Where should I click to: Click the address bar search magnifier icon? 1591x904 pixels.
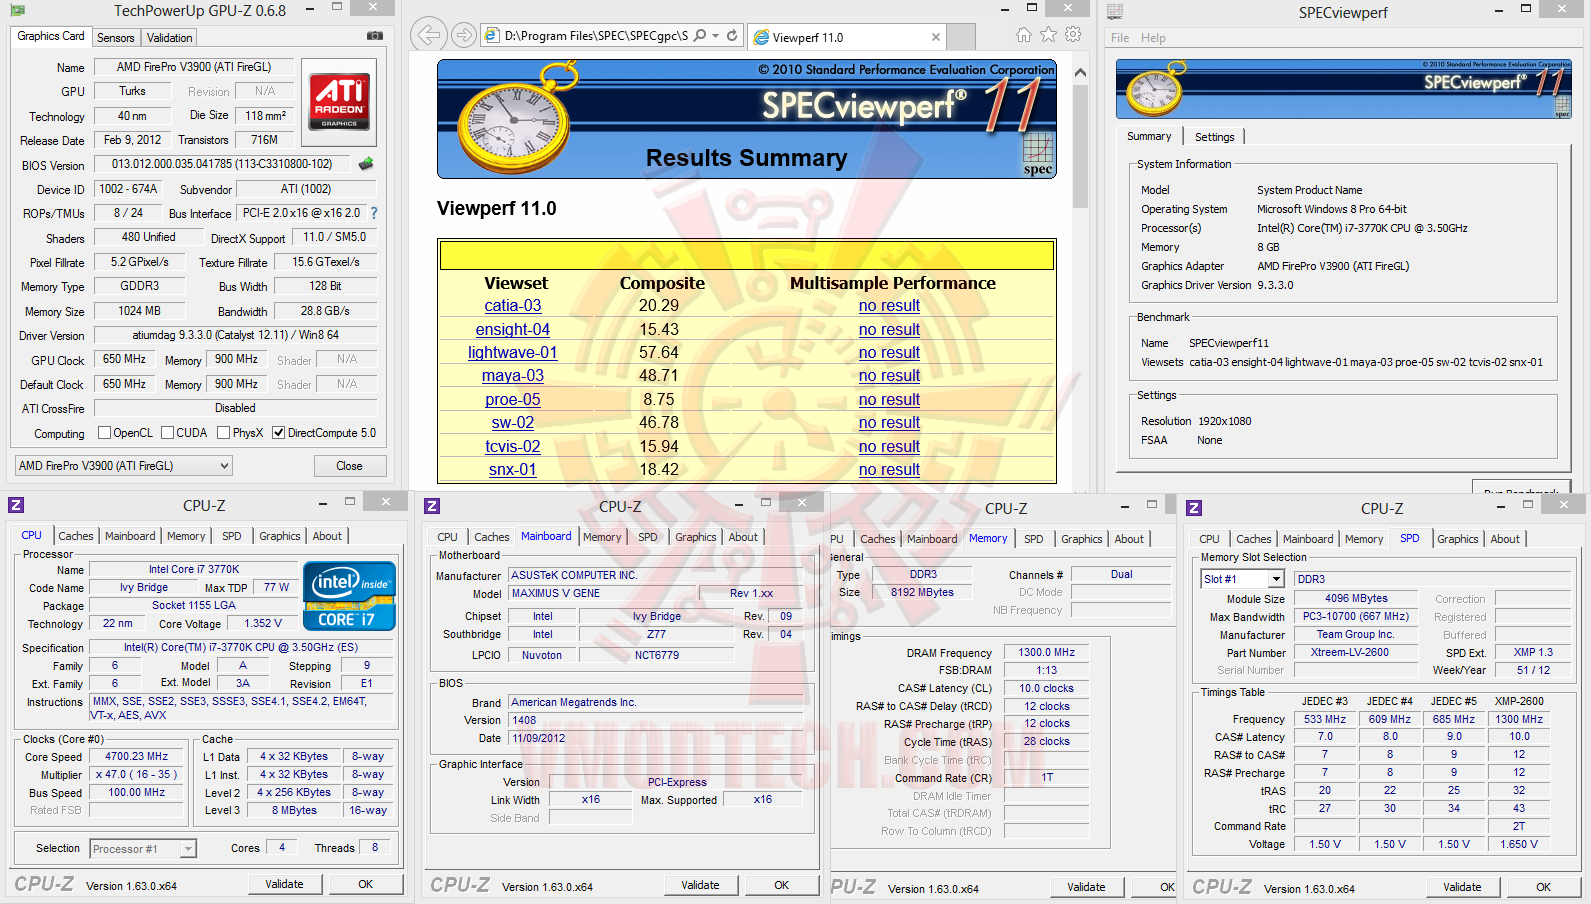tap(700, 36)
